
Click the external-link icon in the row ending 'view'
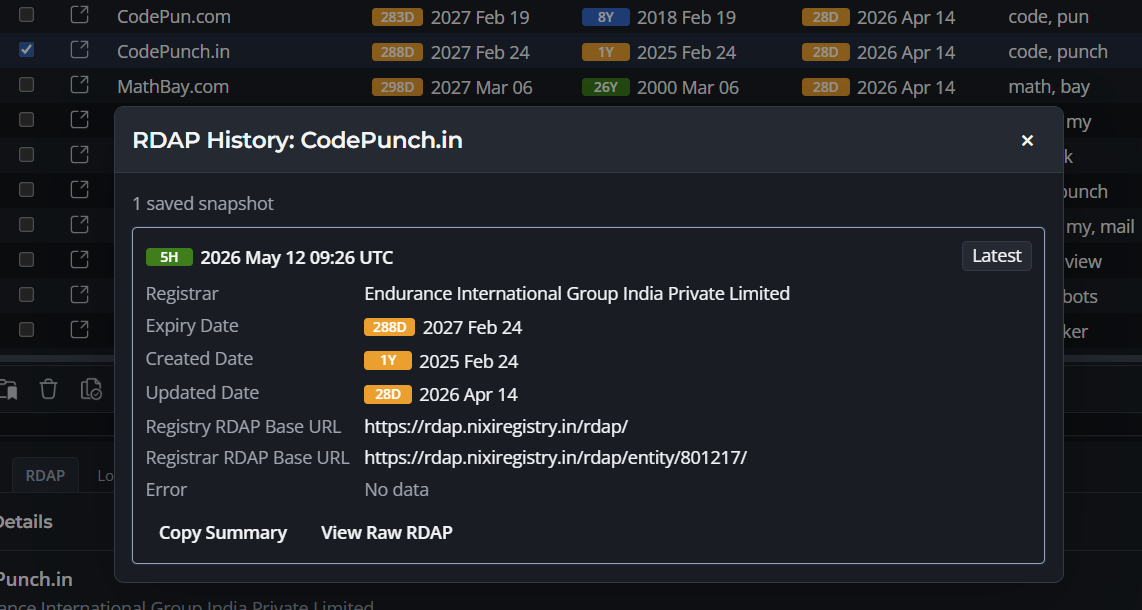pos(79,259)
